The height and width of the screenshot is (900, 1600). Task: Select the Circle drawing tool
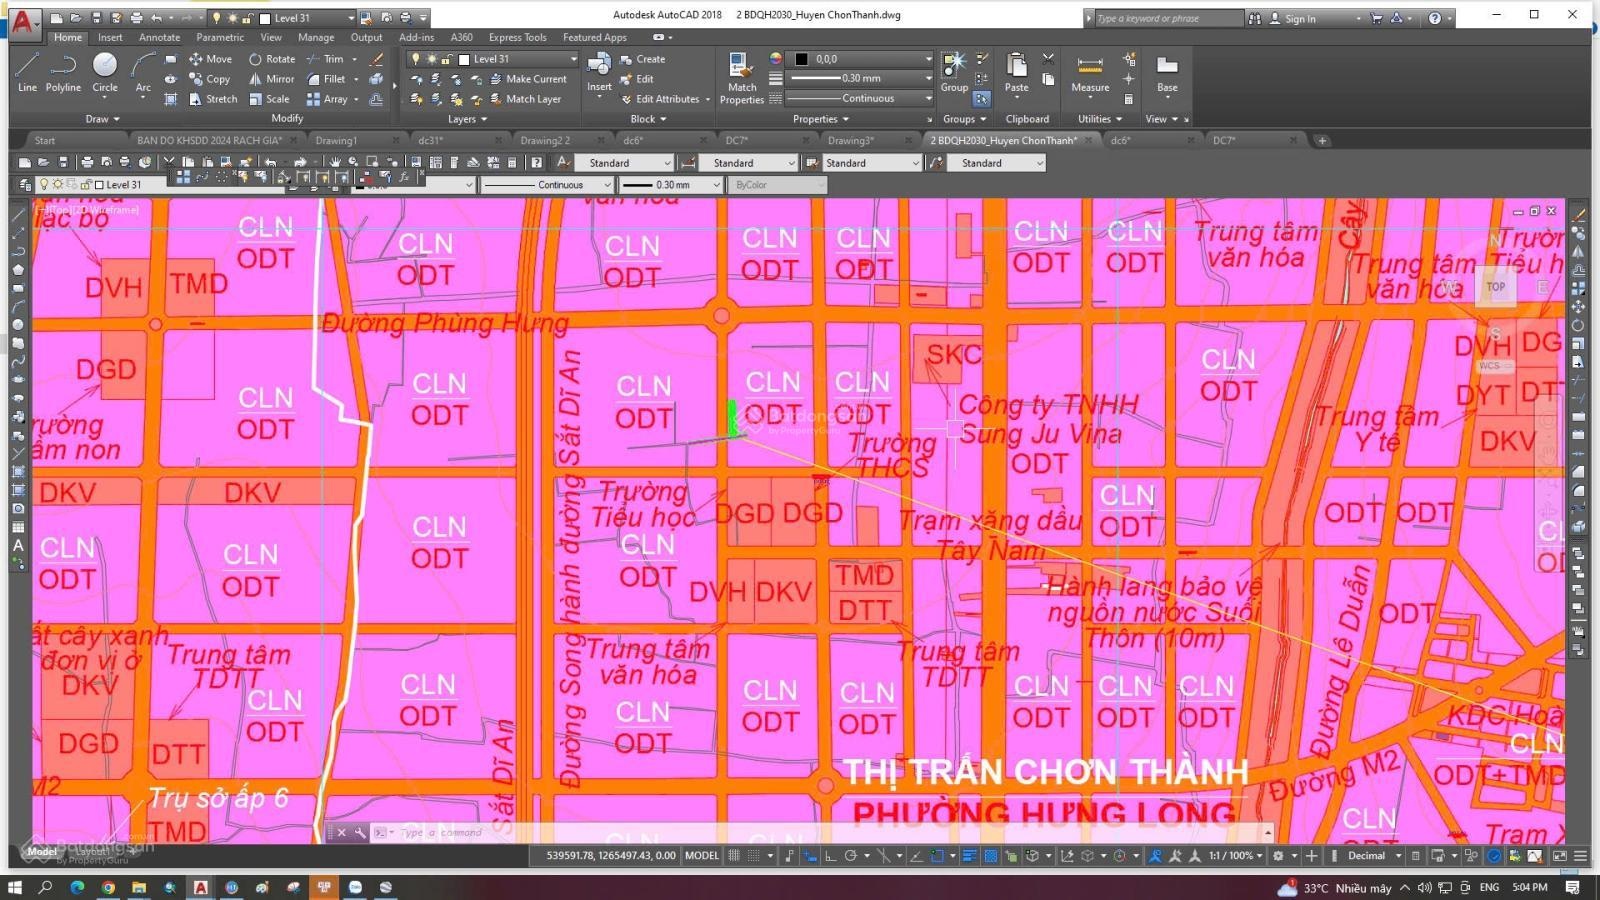(105, 72)
